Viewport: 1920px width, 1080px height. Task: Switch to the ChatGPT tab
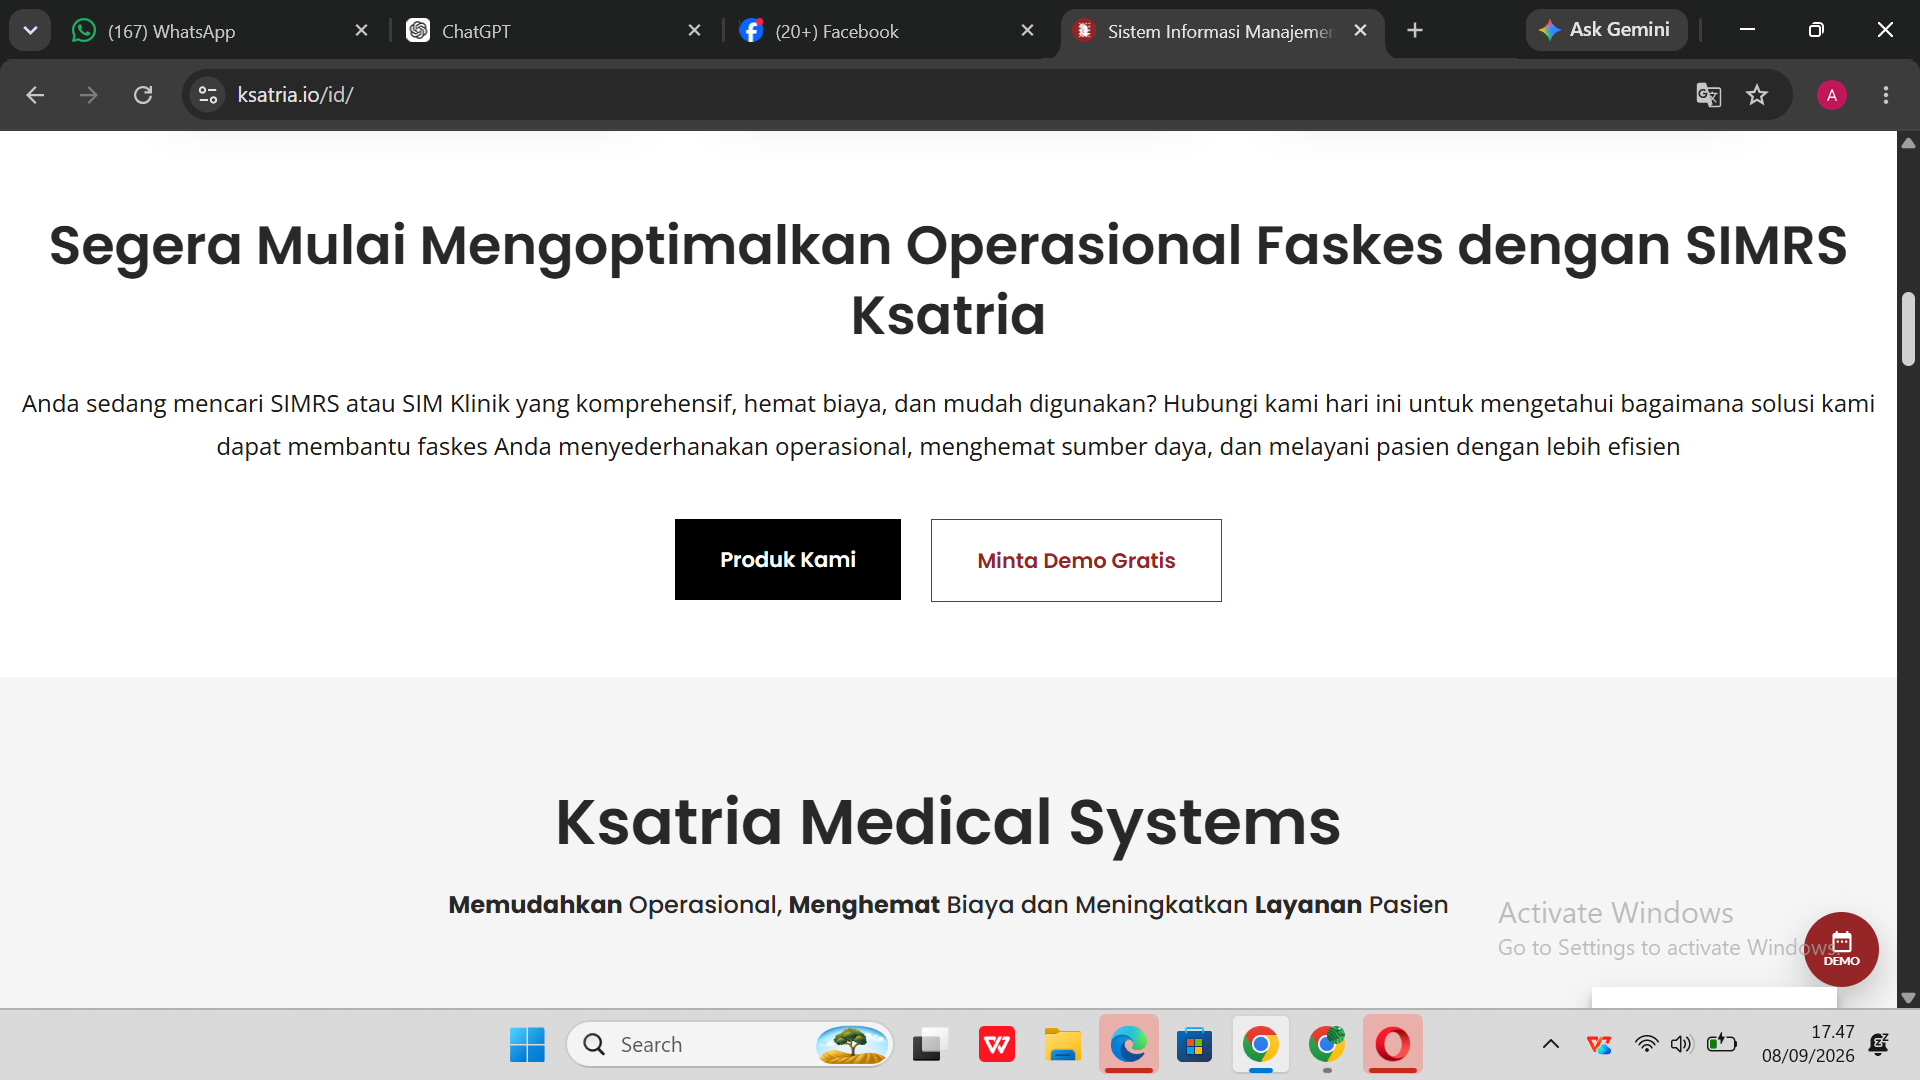(553, 31)
